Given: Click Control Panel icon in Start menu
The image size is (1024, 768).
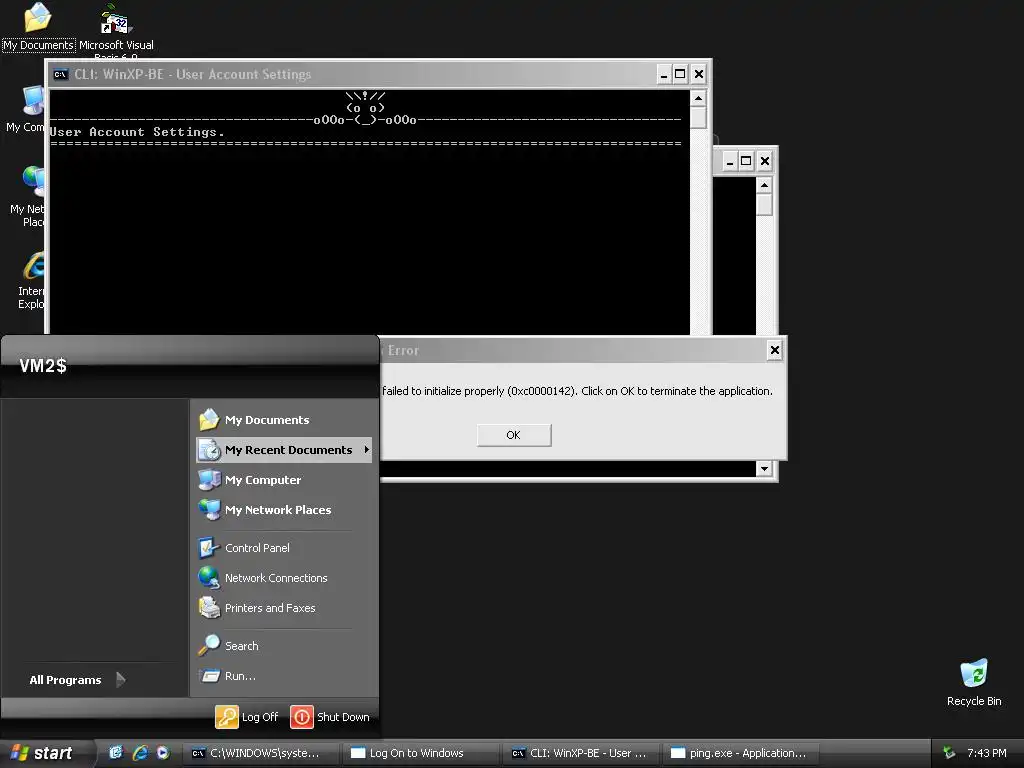Looking at the screenshot, I should pos(209,547).
